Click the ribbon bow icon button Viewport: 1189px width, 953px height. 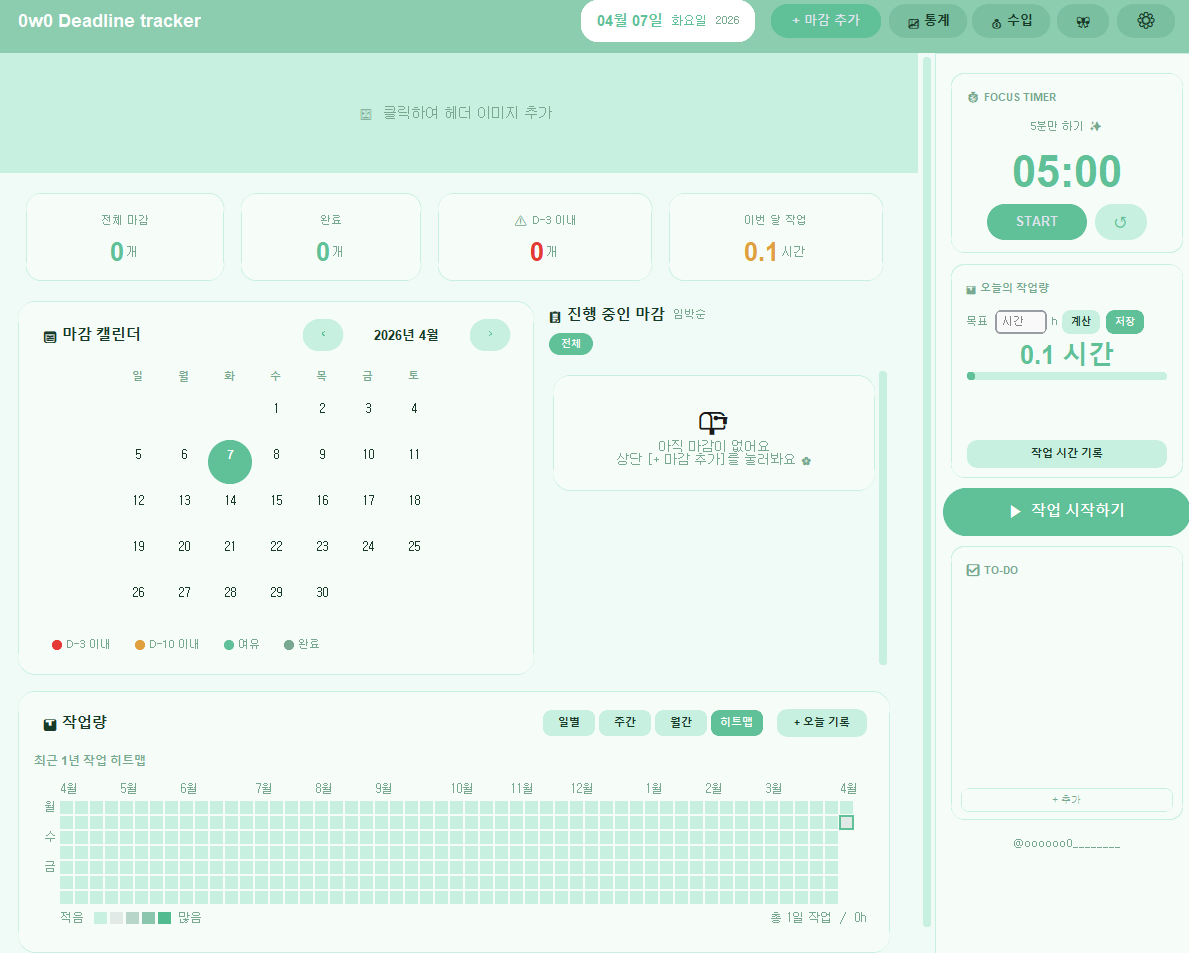[1083, 20]
